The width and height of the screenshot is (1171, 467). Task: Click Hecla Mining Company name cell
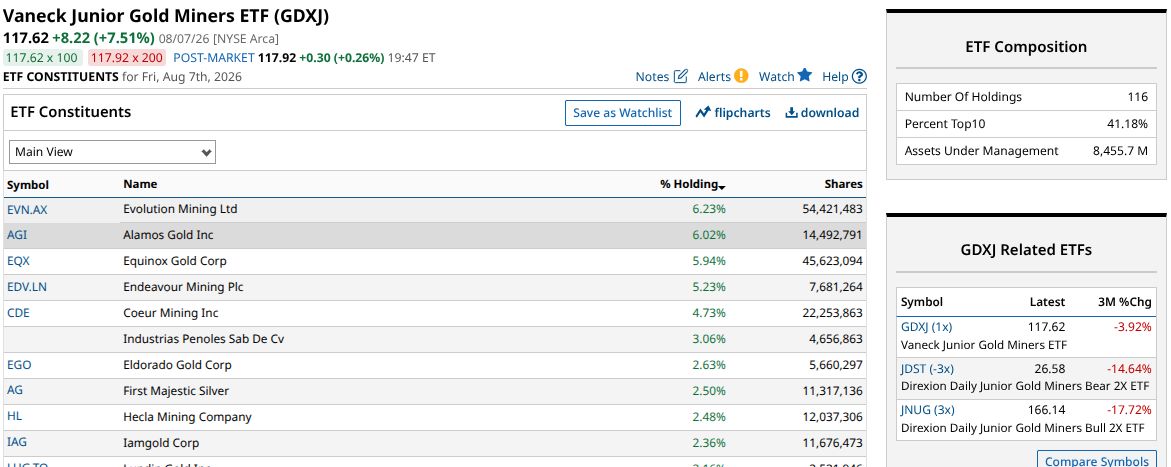coord(187,417)
